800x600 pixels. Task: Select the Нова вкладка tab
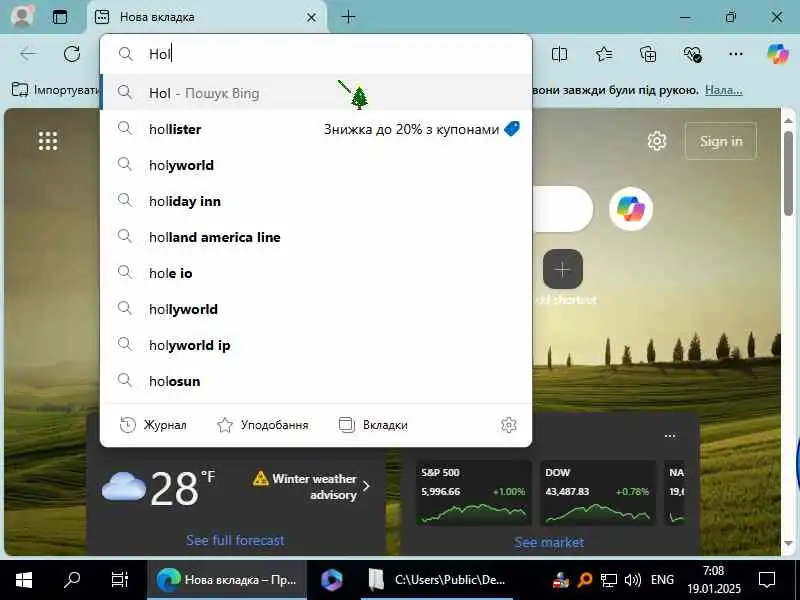(x=207, y=17)
